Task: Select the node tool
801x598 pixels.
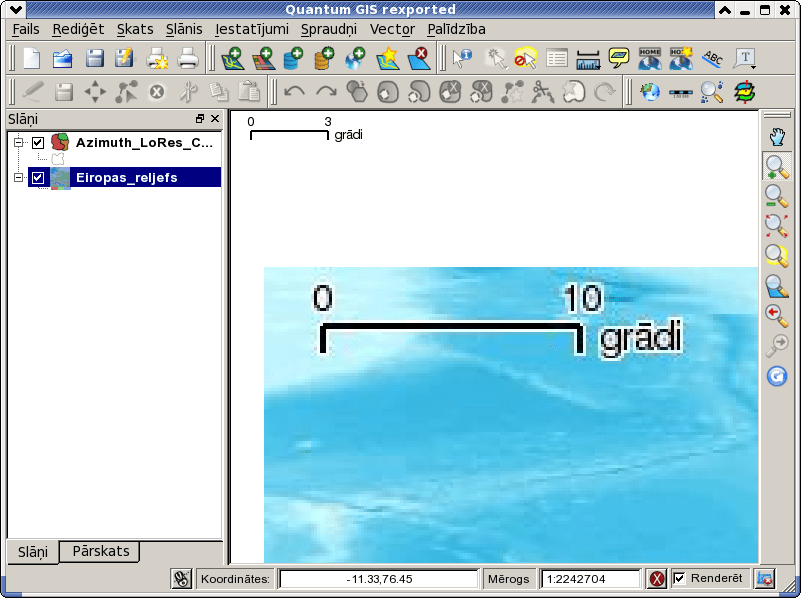Action: (x=126, y=92)
